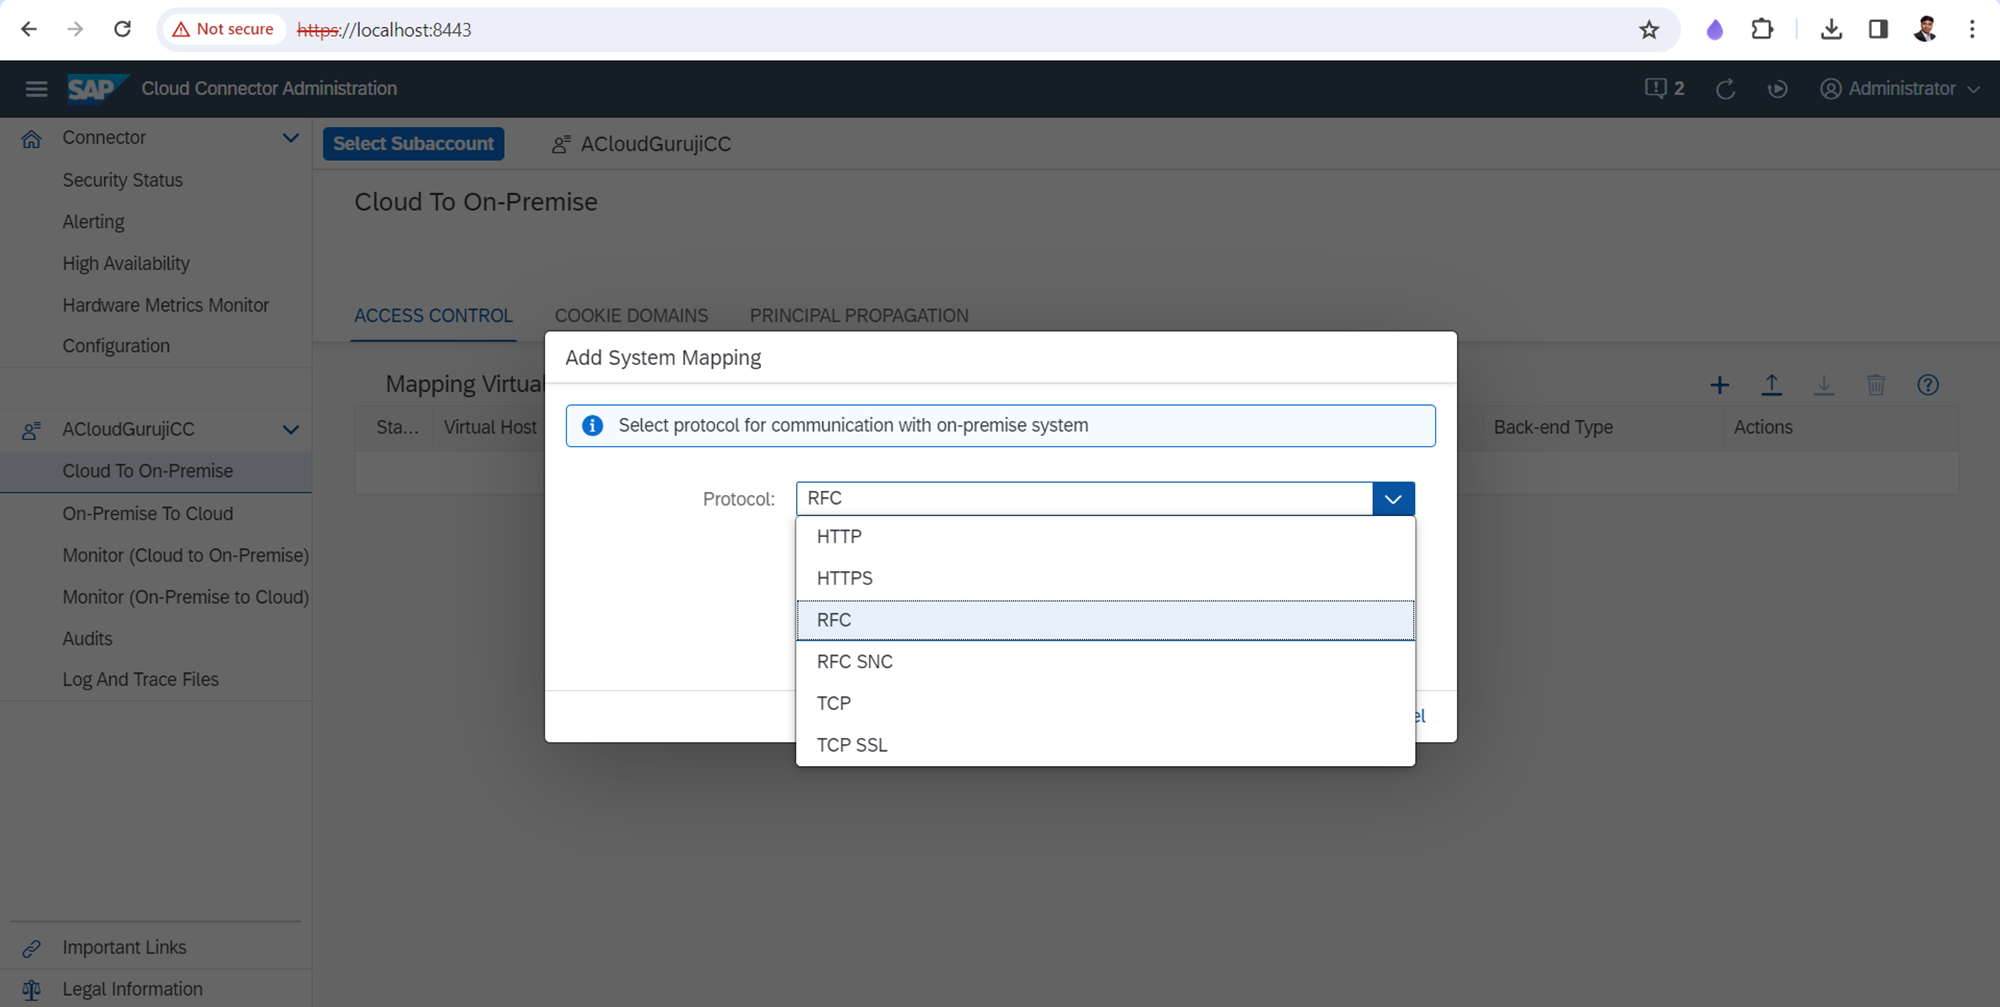The height and width of the screenshot is (1007, 2000).
Task: Click the refresh icon in SAP header
Action: point(1725,89)
